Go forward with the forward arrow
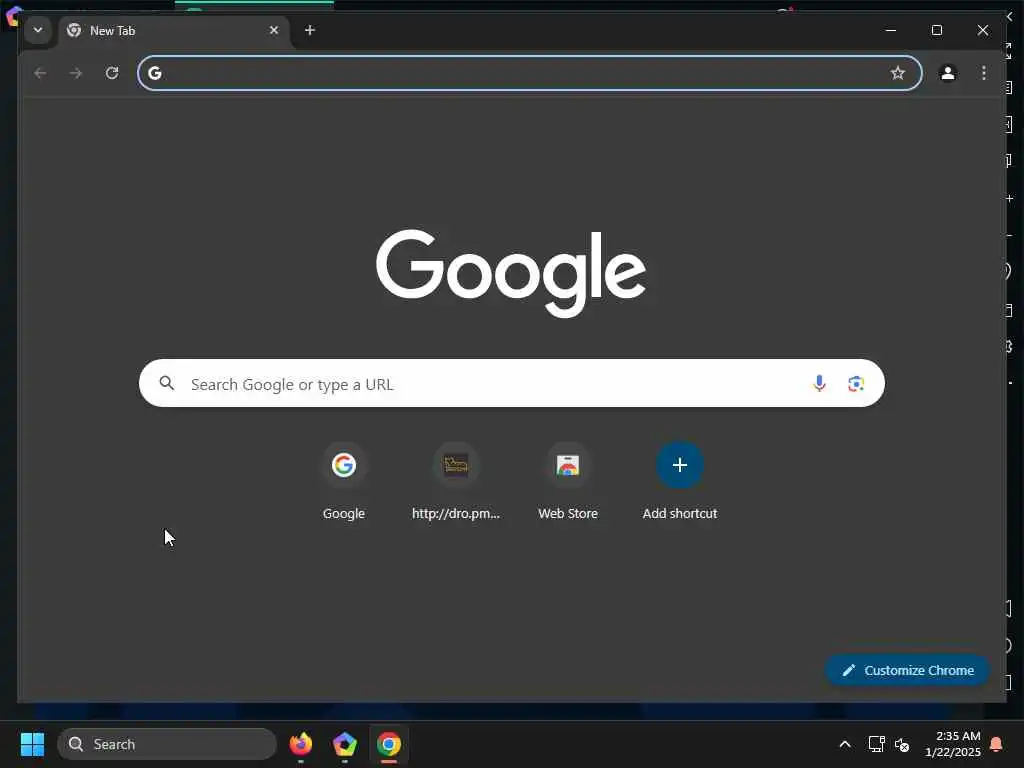Screen dimensions: 1024x768 coord(76,73)
